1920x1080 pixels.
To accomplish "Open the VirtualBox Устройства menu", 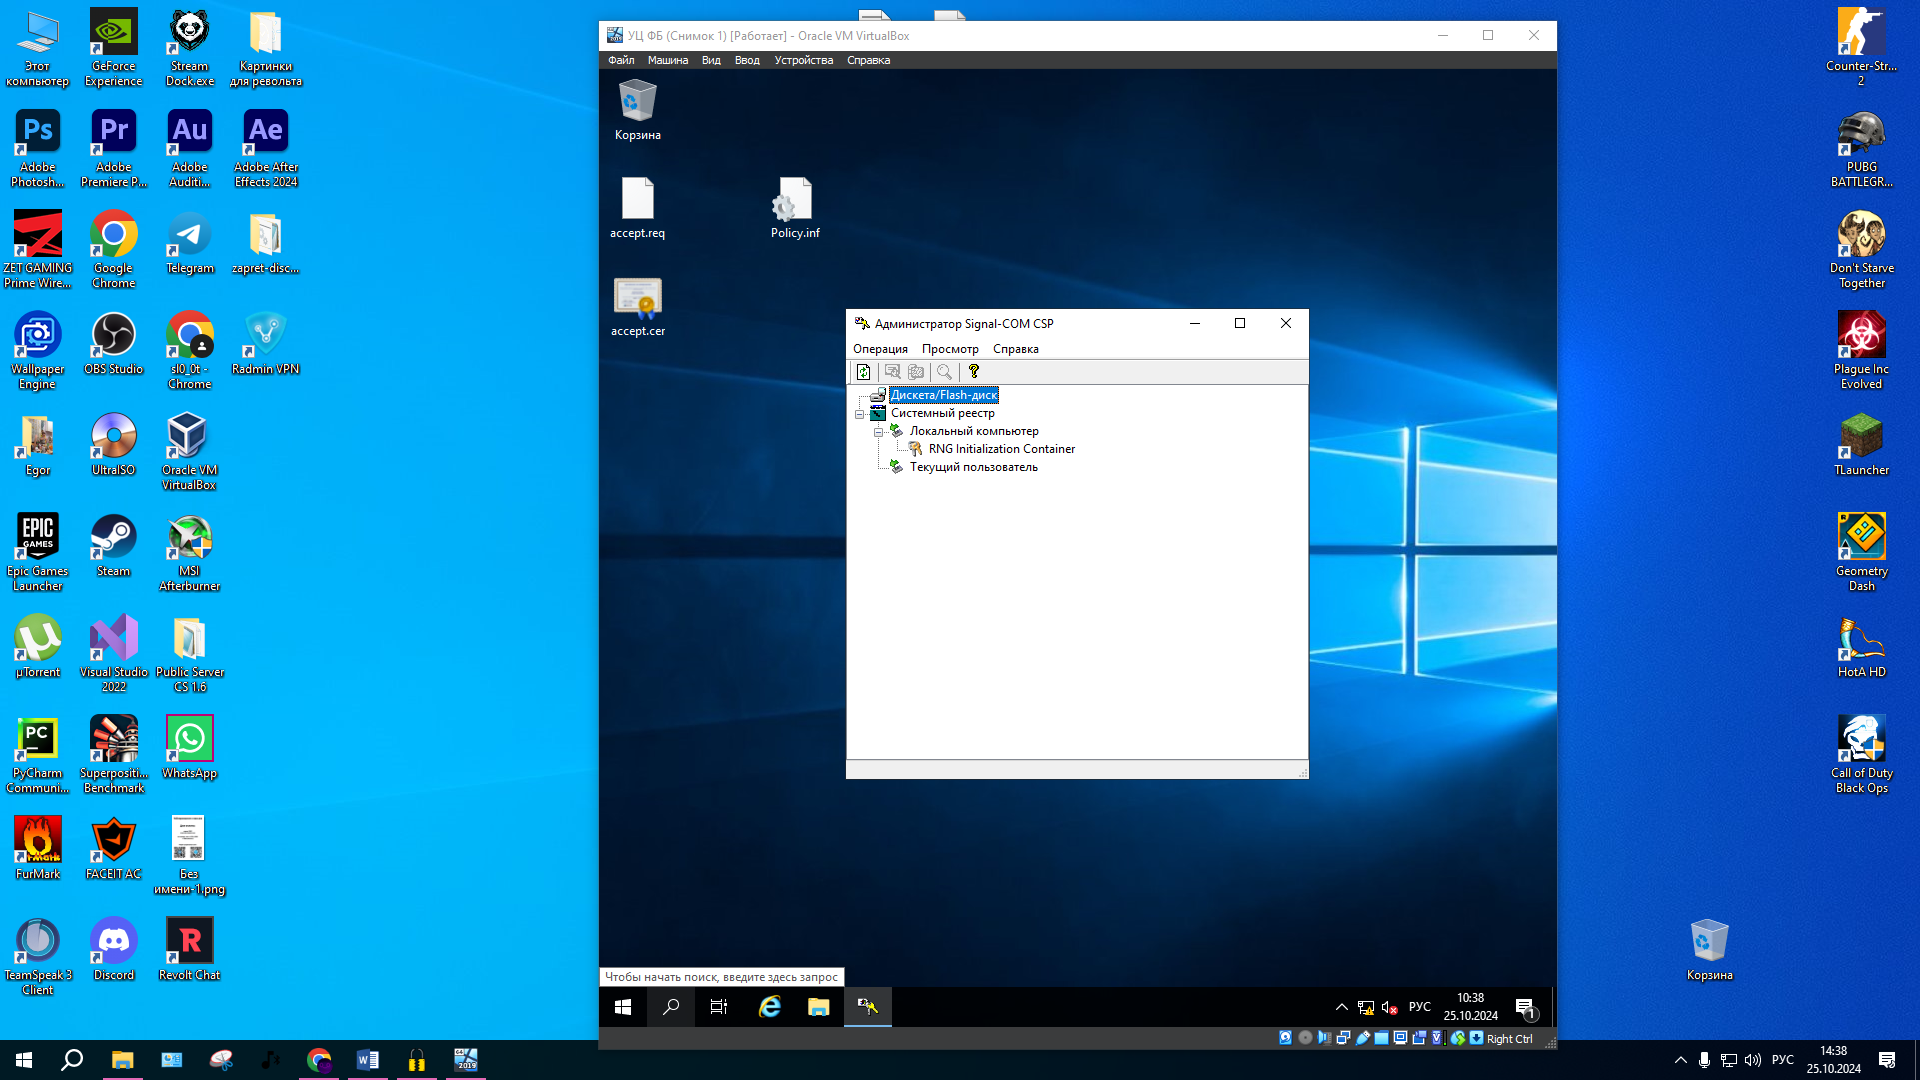I will point(803,60).
